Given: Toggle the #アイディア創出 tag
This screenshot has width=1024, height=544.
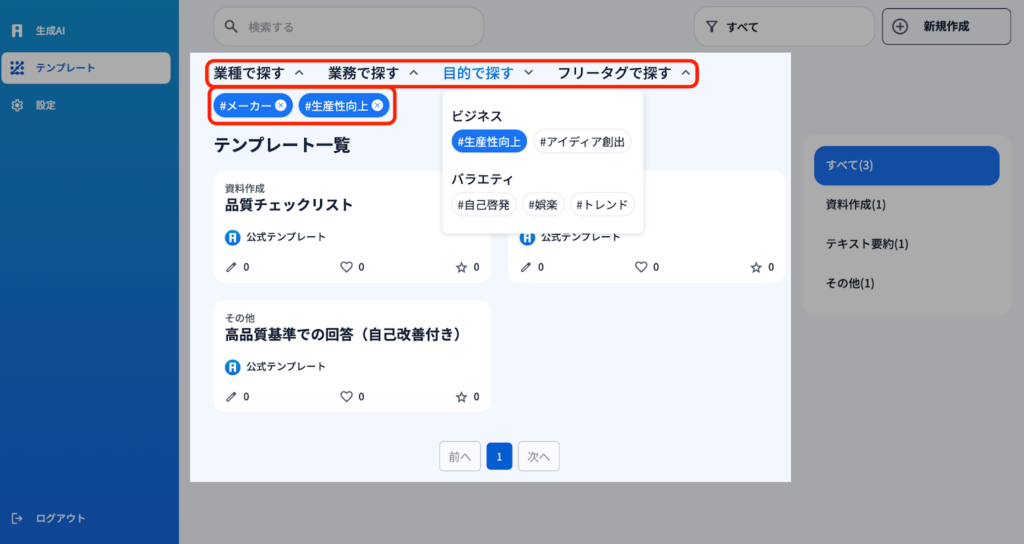Looking at the screenshot, I should [x=582, y=142].
